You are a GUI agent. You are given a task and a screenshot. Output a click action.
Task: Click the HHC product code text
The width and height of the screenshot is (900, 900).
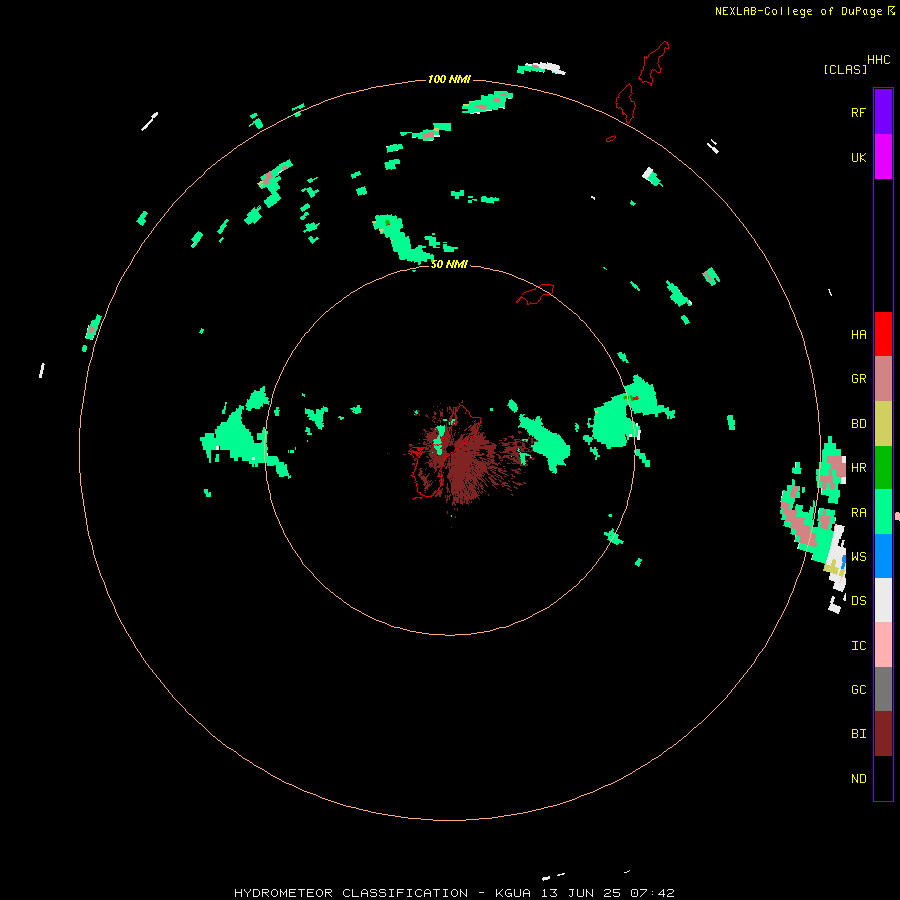(878, 60)
